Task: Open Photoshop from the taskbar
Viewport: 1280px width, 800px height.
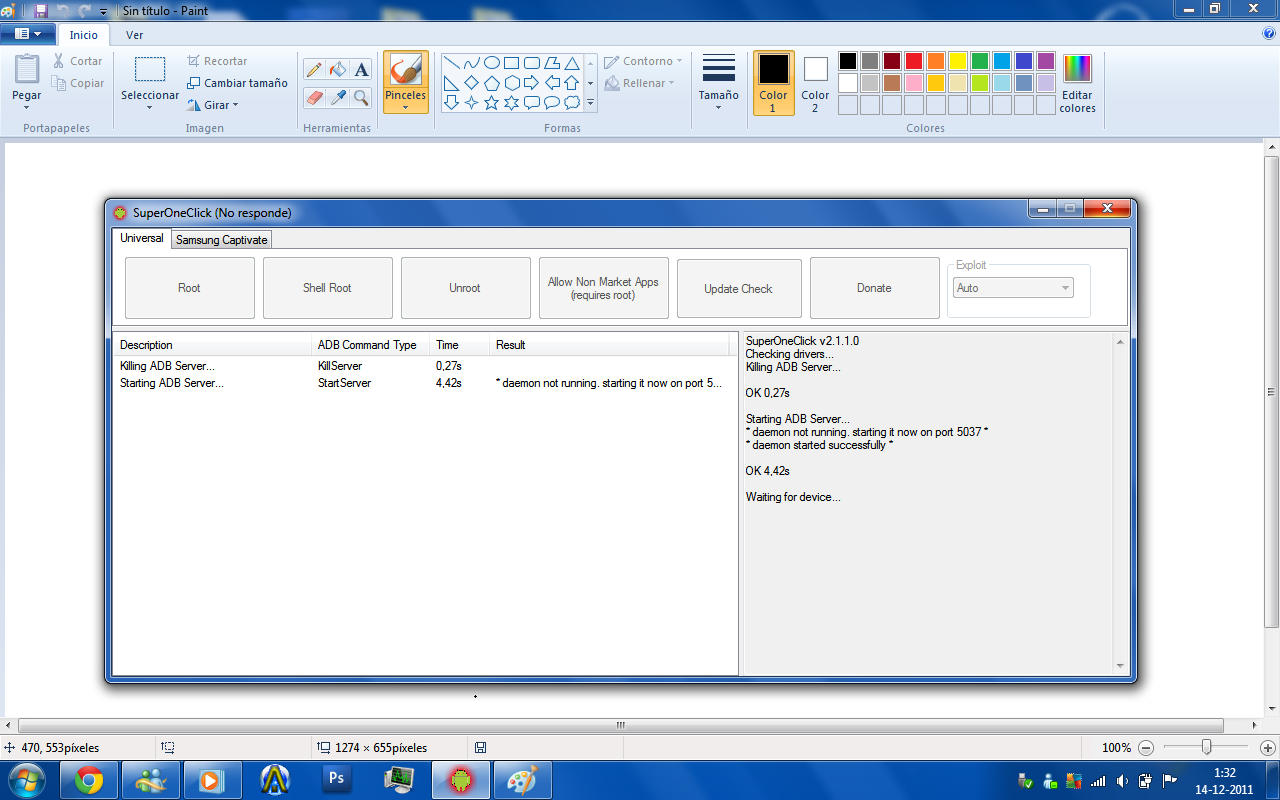Action: (x=337, y=780)
